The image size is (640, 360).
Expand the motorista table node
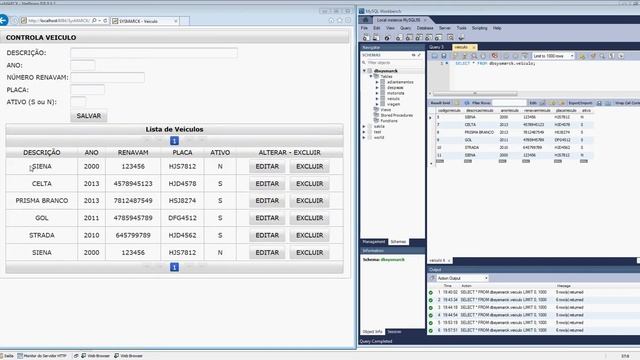point(377,93)
